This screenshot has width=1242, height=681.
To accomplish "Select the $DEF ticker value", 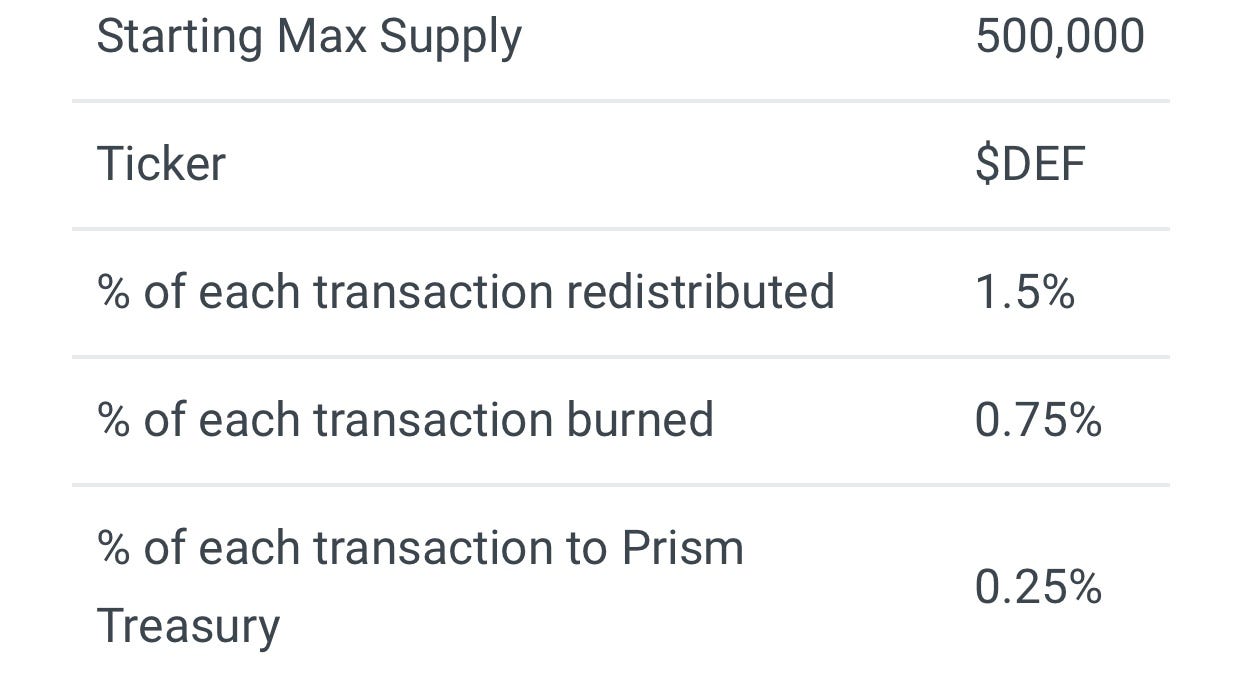I will 1030,164.
